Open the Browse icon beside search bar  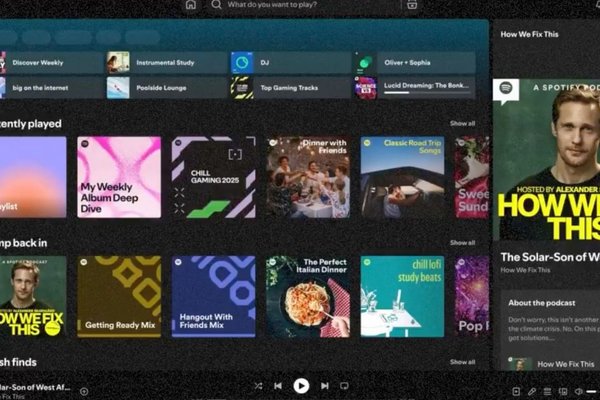412,5
